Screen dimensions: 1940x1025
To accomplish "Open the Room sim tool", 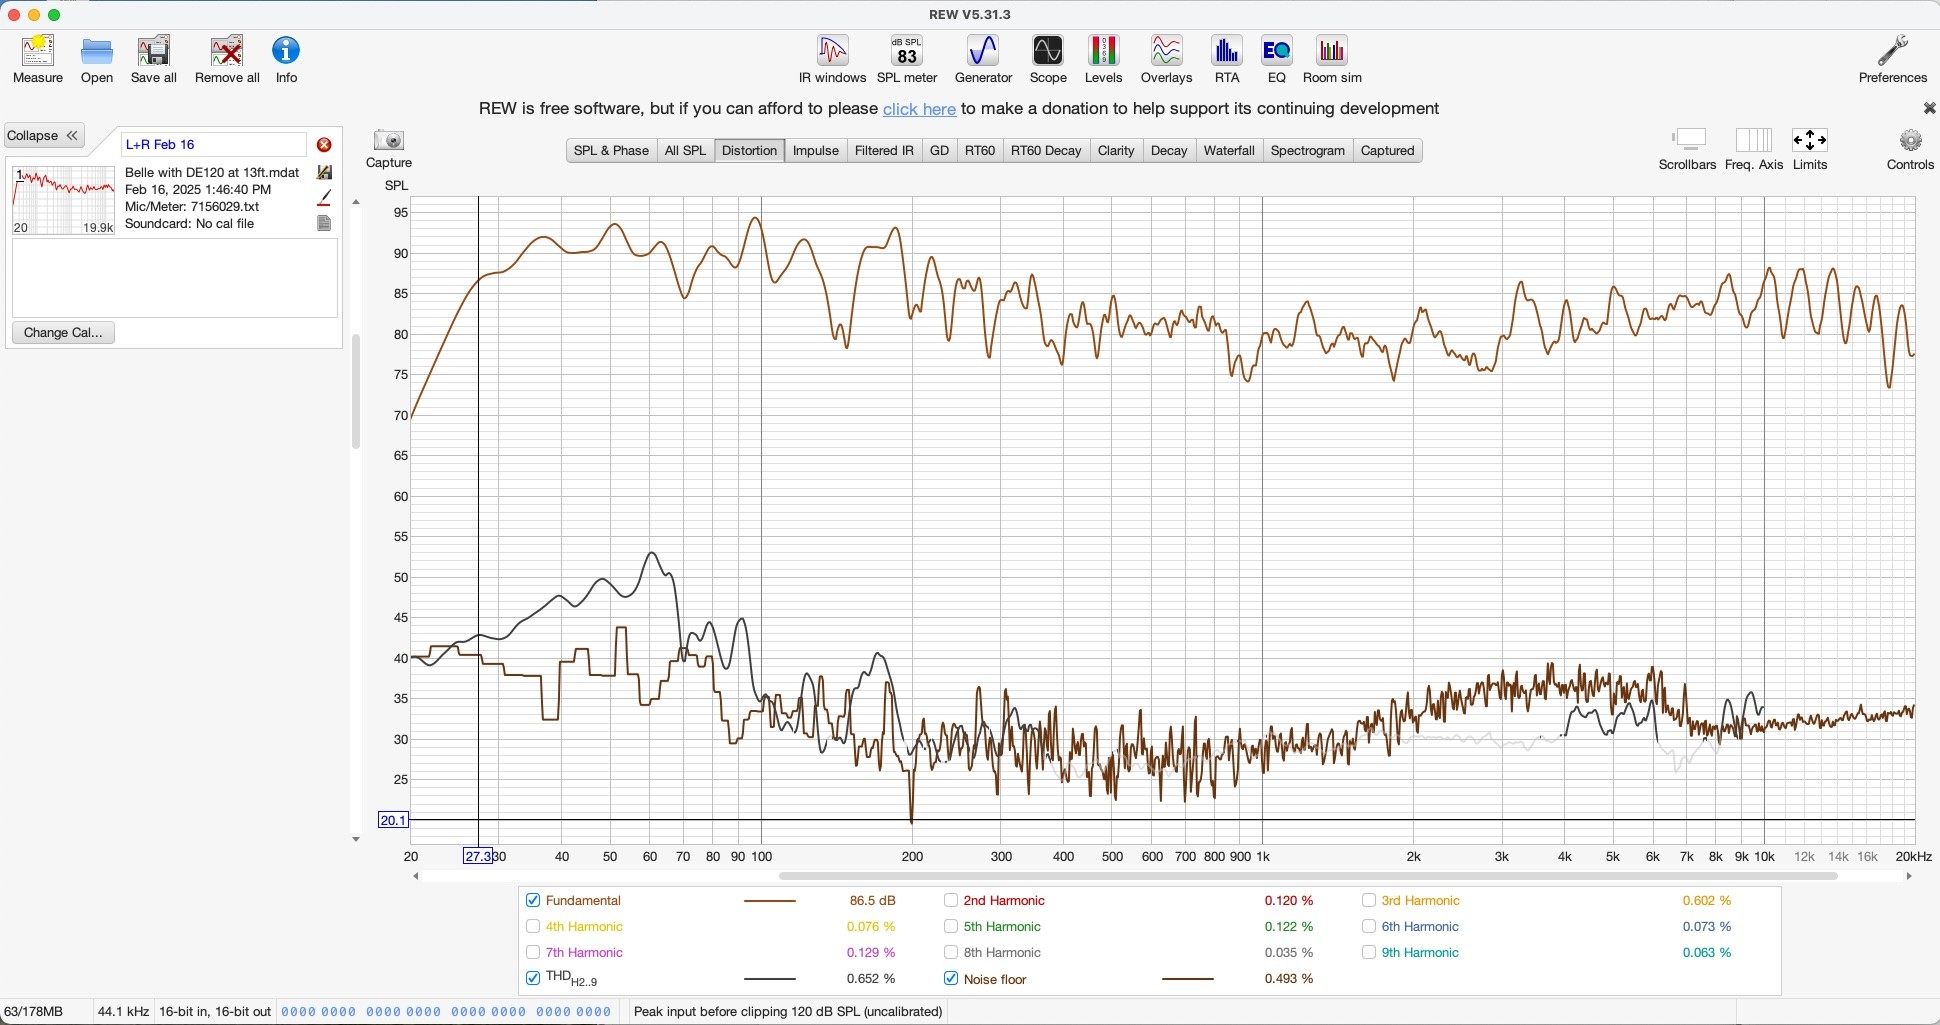I will tap(1331, 59).
